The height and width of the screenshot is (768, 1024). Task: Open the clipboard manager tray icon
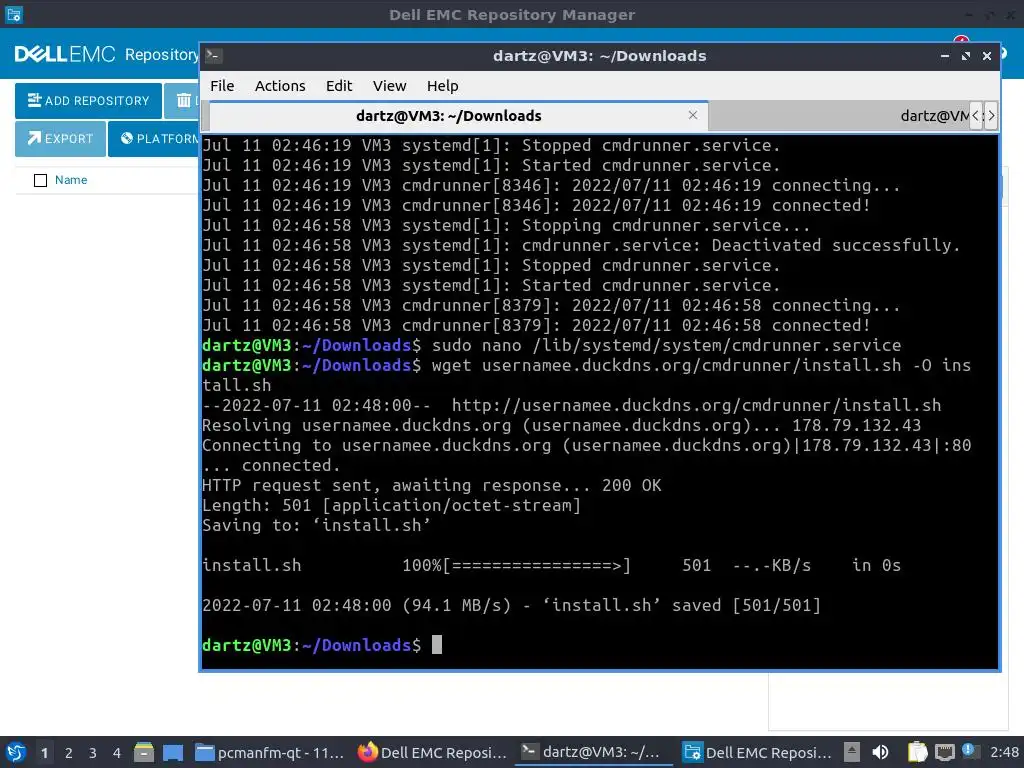[x=918, y=752]
